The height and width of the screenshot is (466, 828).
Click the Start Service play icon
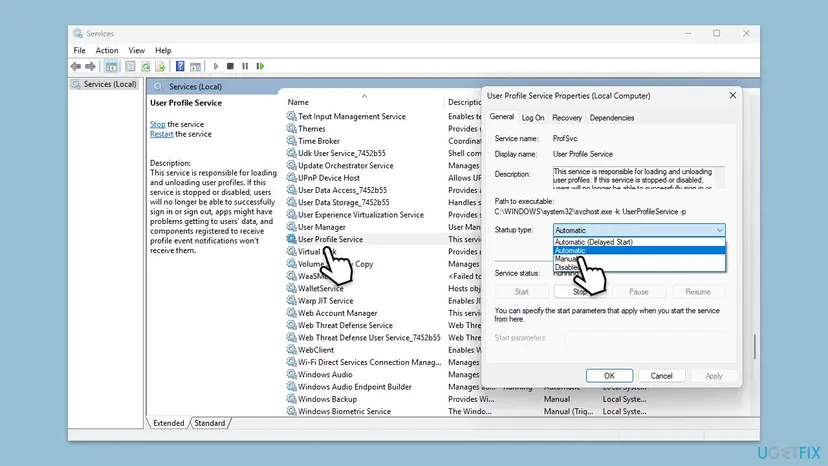(215, 66)
